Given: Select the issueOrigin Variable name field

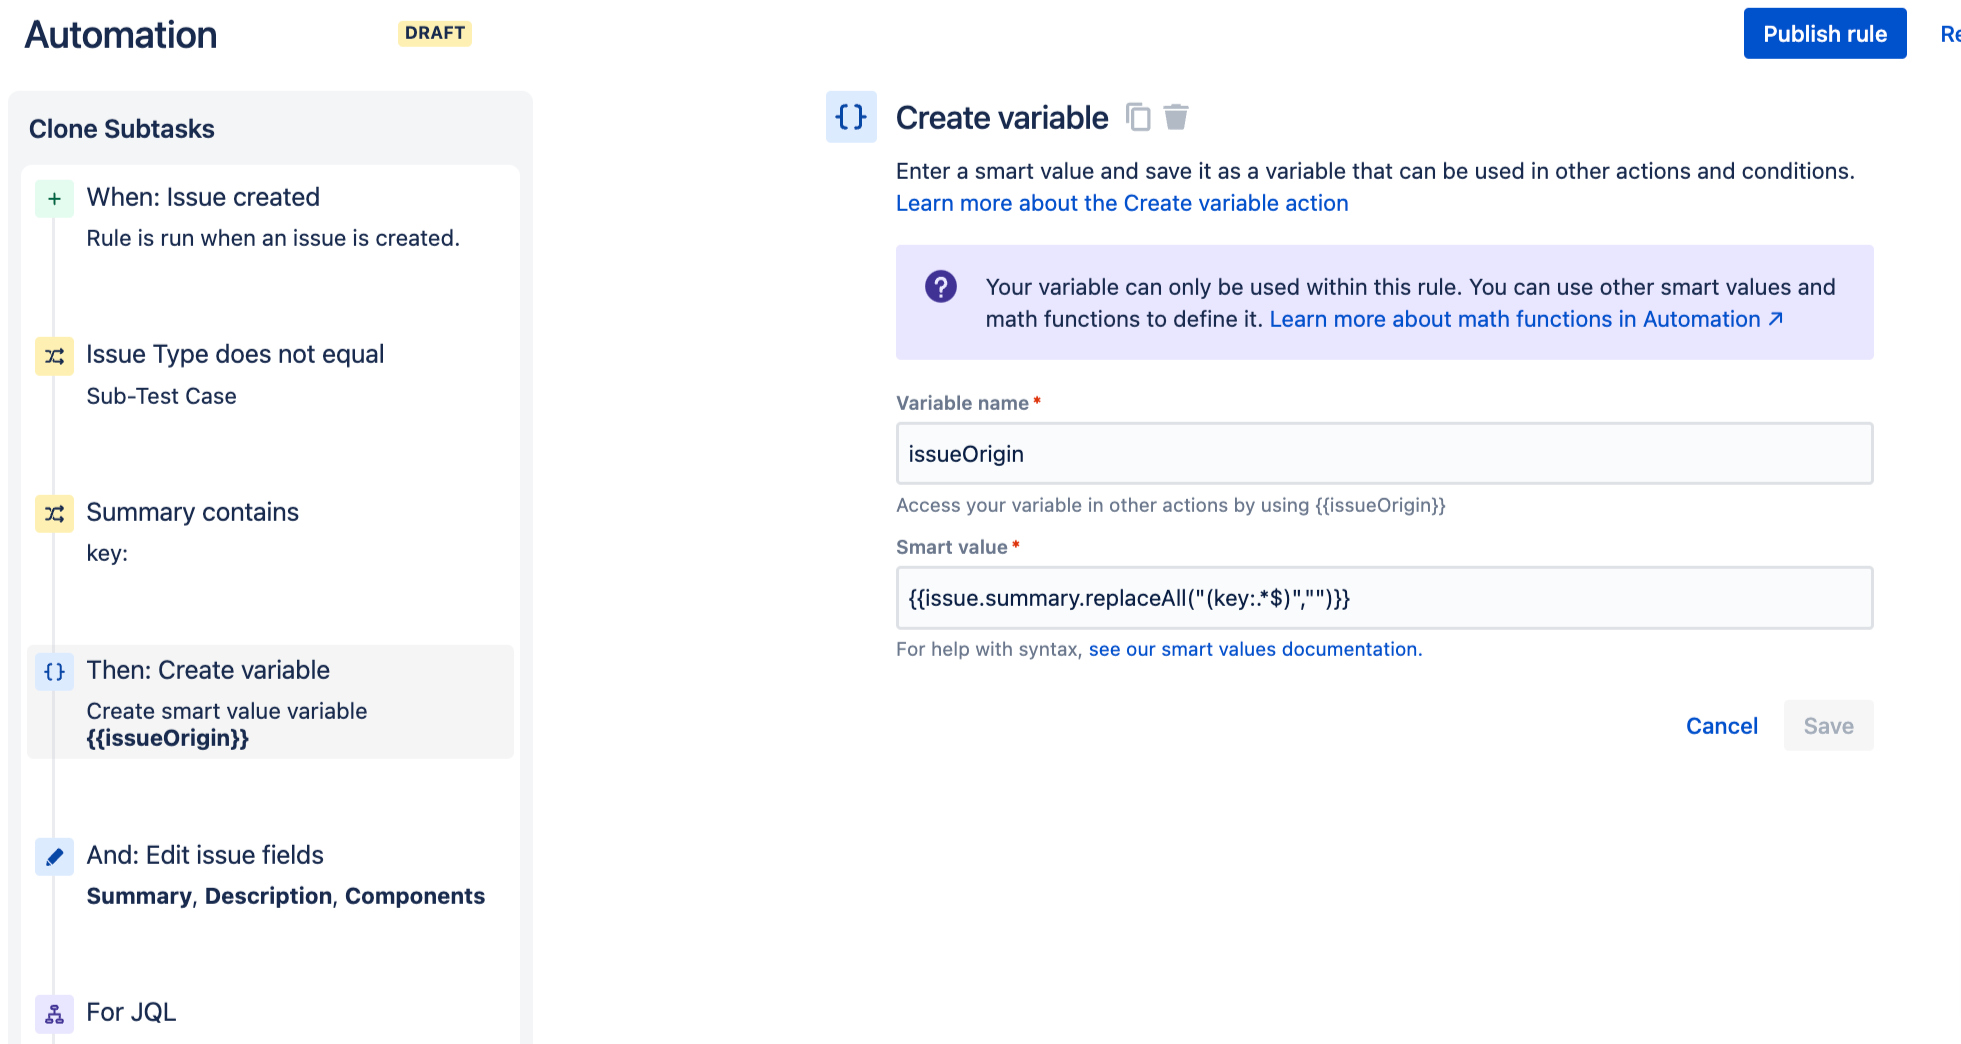Looking at the screenshot, I should click(1383, 454).
